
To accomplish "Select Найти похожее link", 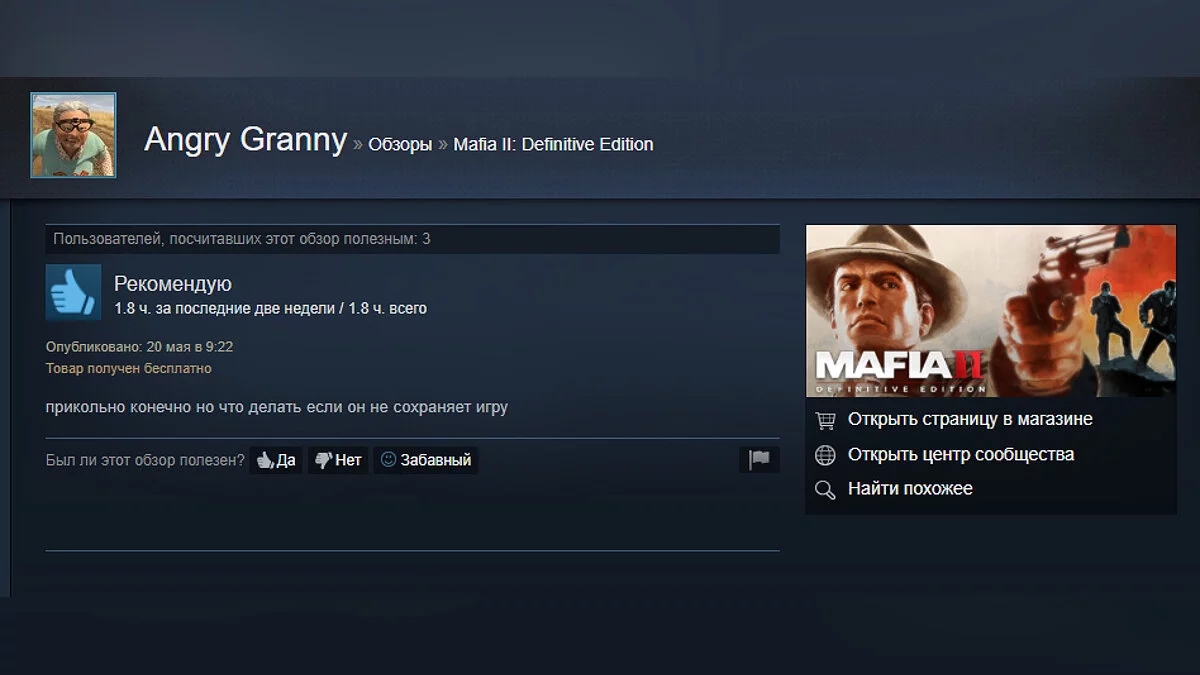I will pyautogui.click(x=910, y=489).
